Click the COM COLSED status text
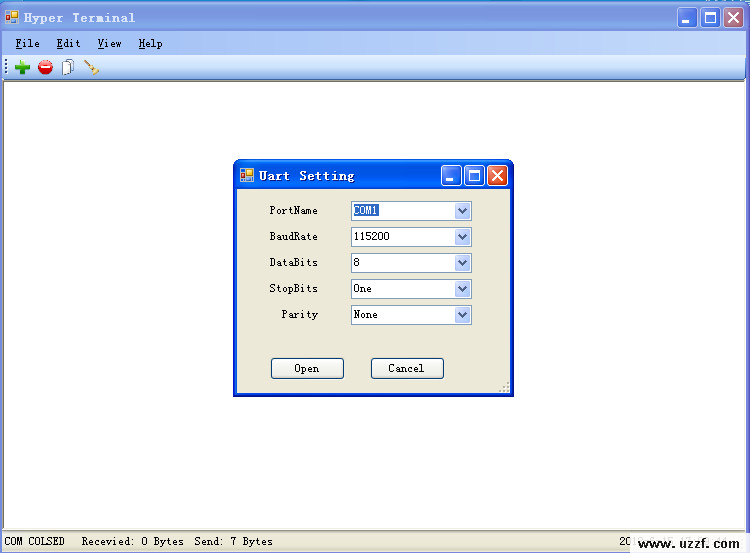 34,541
